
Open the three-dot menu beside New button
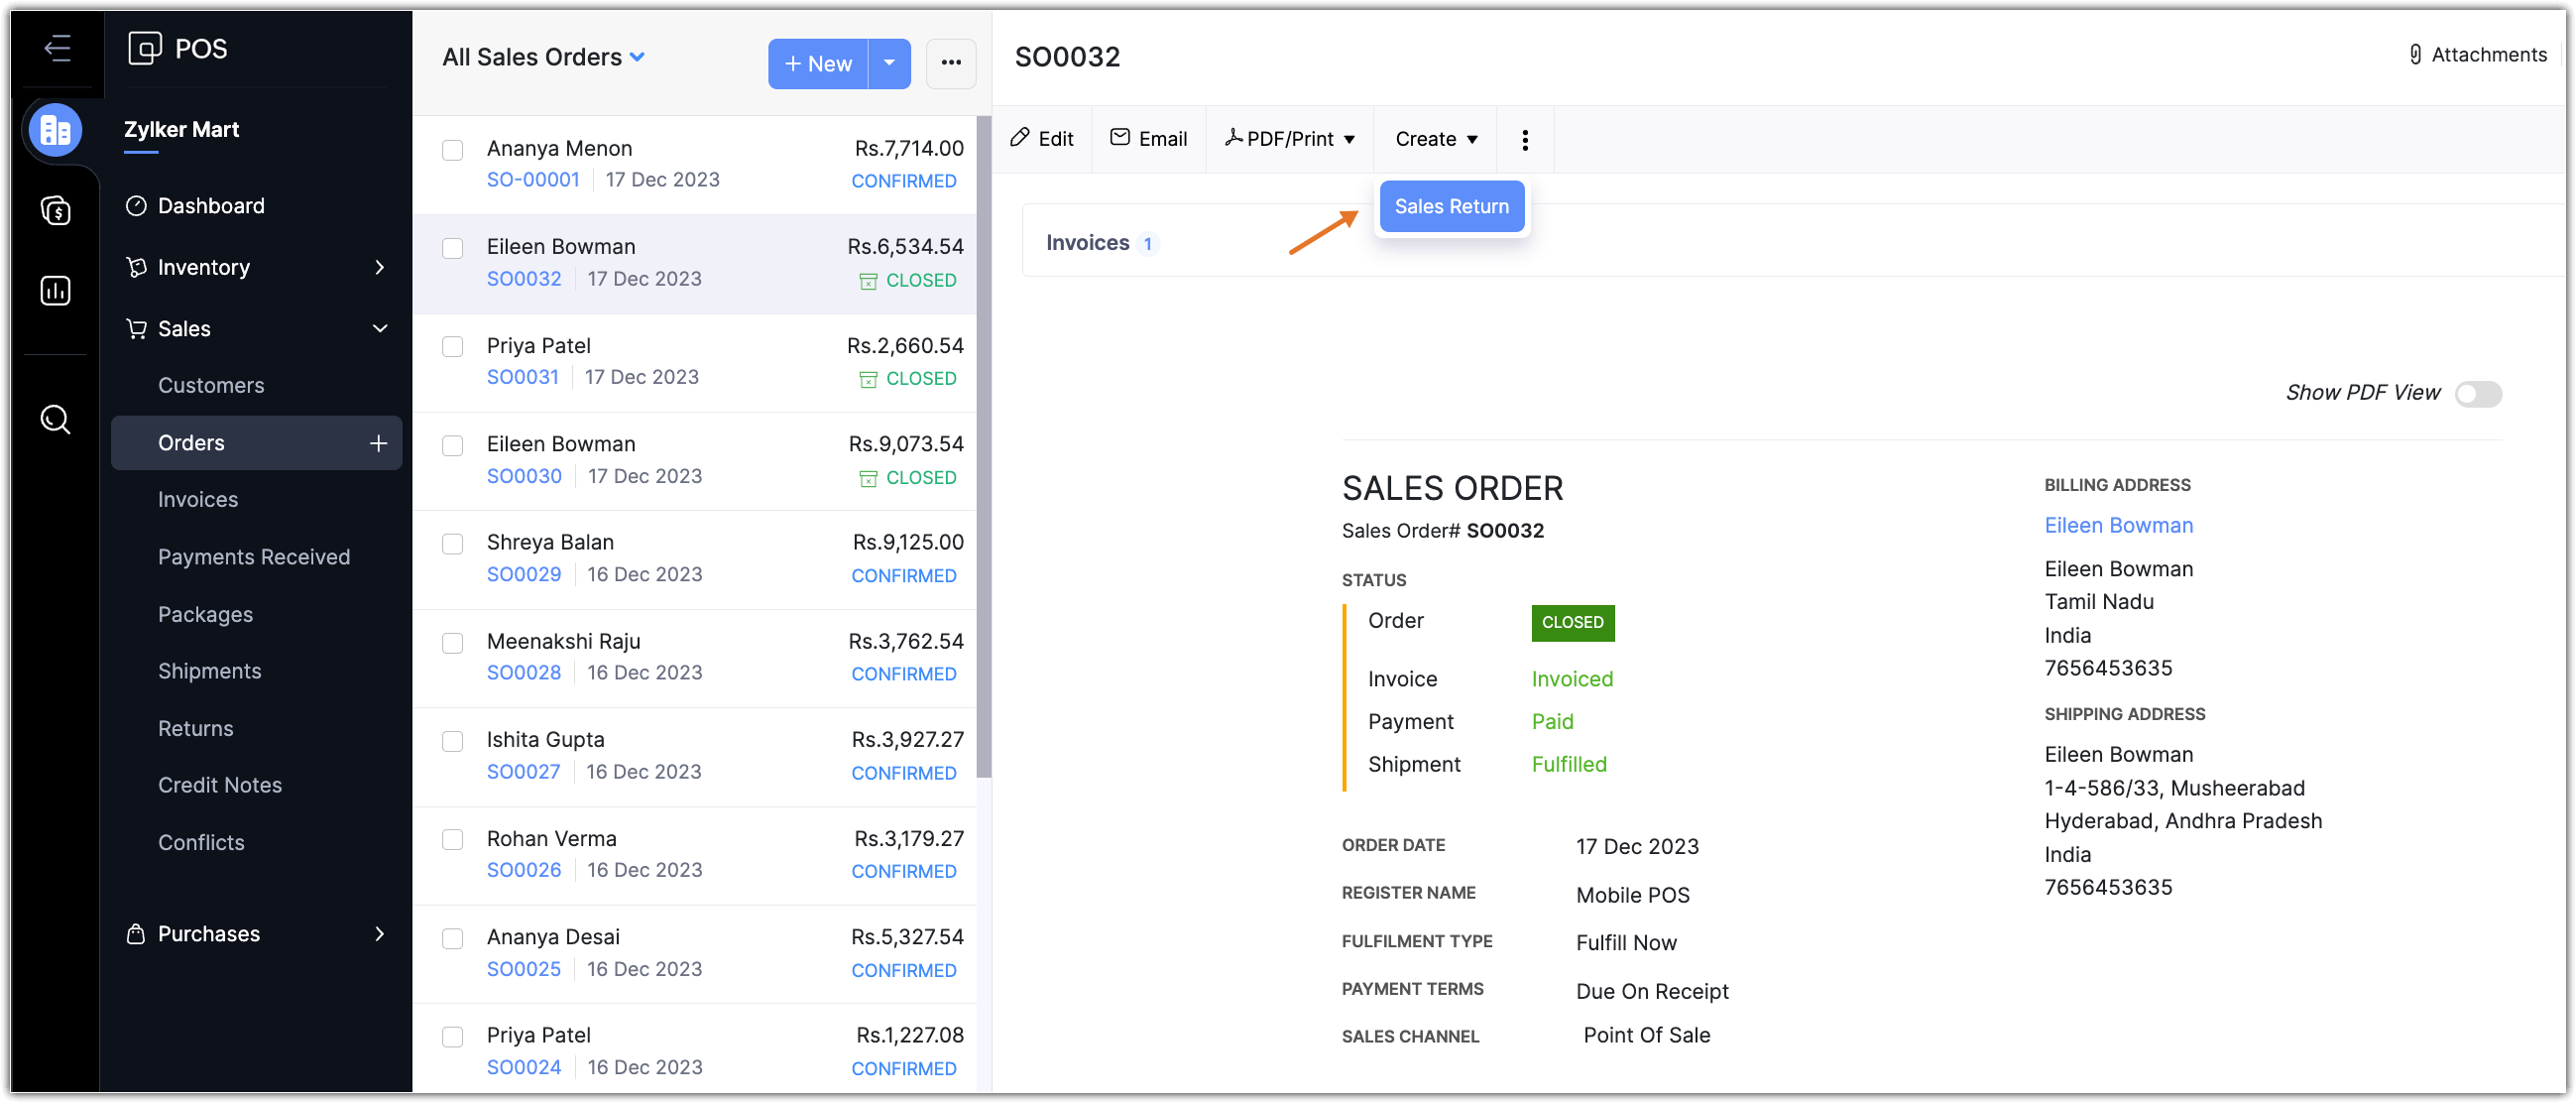point(950,63)
